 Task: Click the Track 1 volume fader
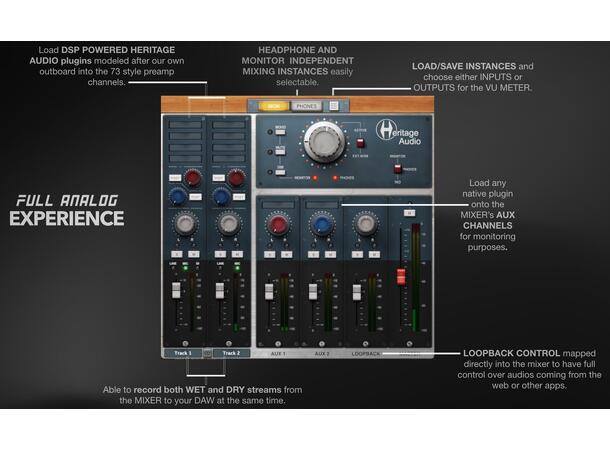click(x=176, y=290)
